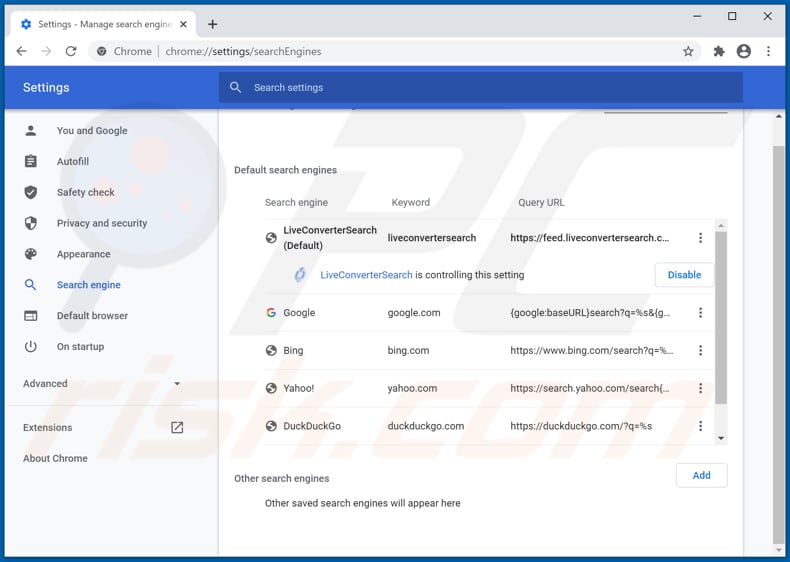Screen dimensions: 790x562
Task: Open the Safety check section
Action: click(x=86, y=193)
